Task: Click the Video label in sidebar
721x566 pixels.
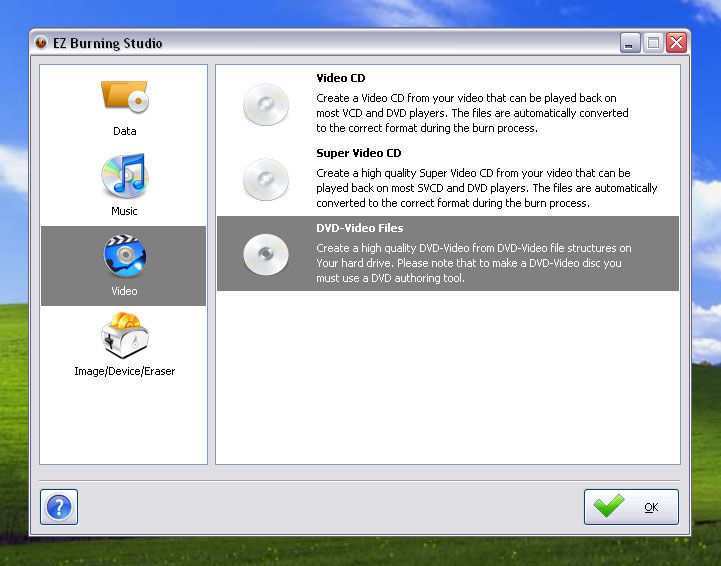Action: pos(124,291)
